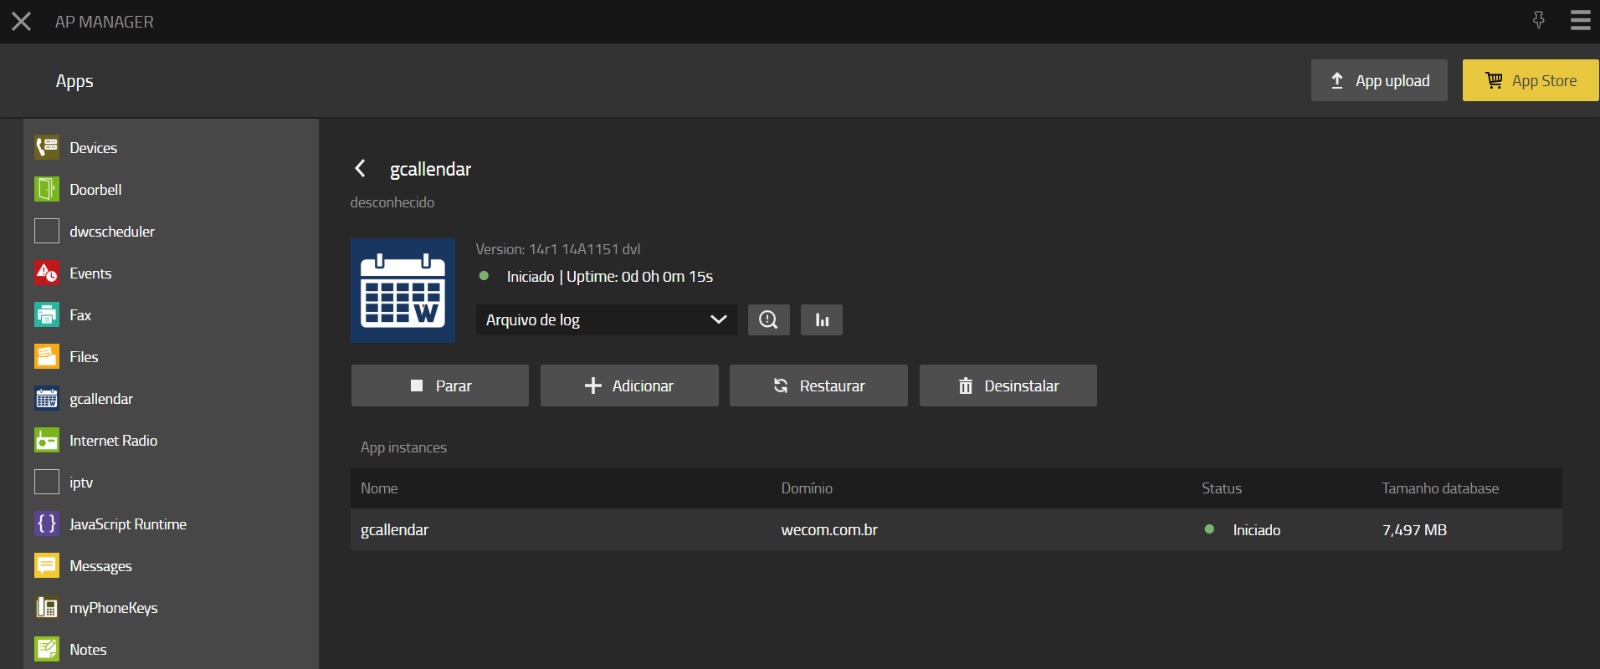
Task: Expand the Arquivo de log dropdown
Action: [606, 320]
